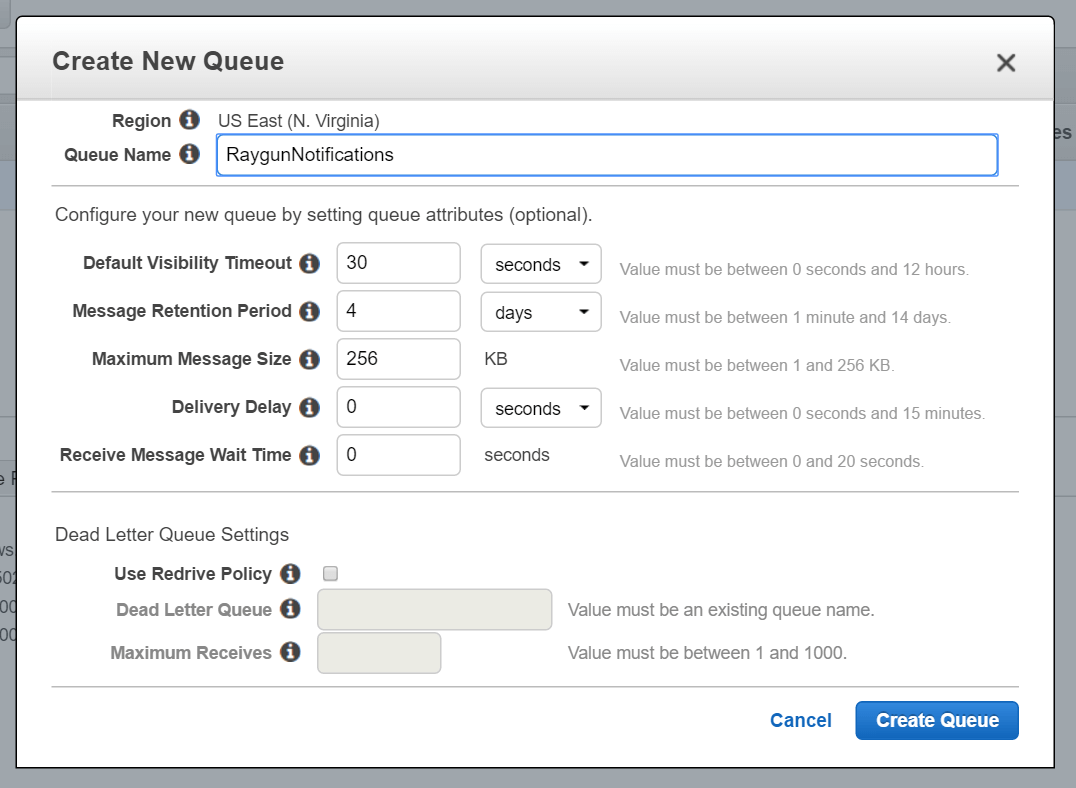Click the Queue Name info icon
The image size is (1076, 788).
tap(190, 155)
